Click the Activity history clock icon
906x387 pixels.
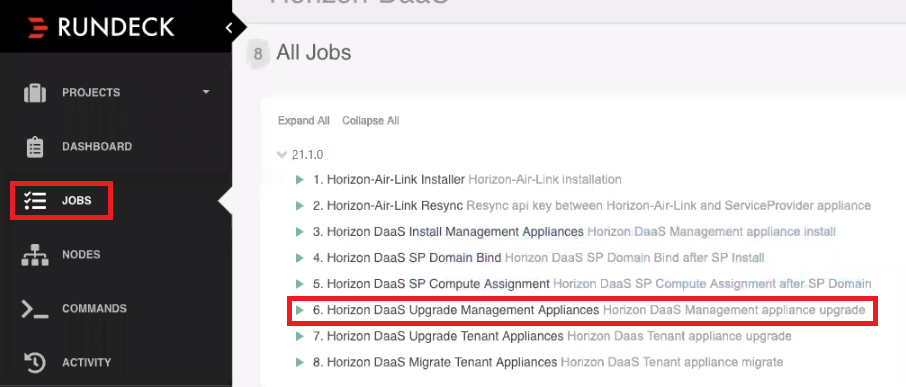pyautogui.click(x=35, y=363)
